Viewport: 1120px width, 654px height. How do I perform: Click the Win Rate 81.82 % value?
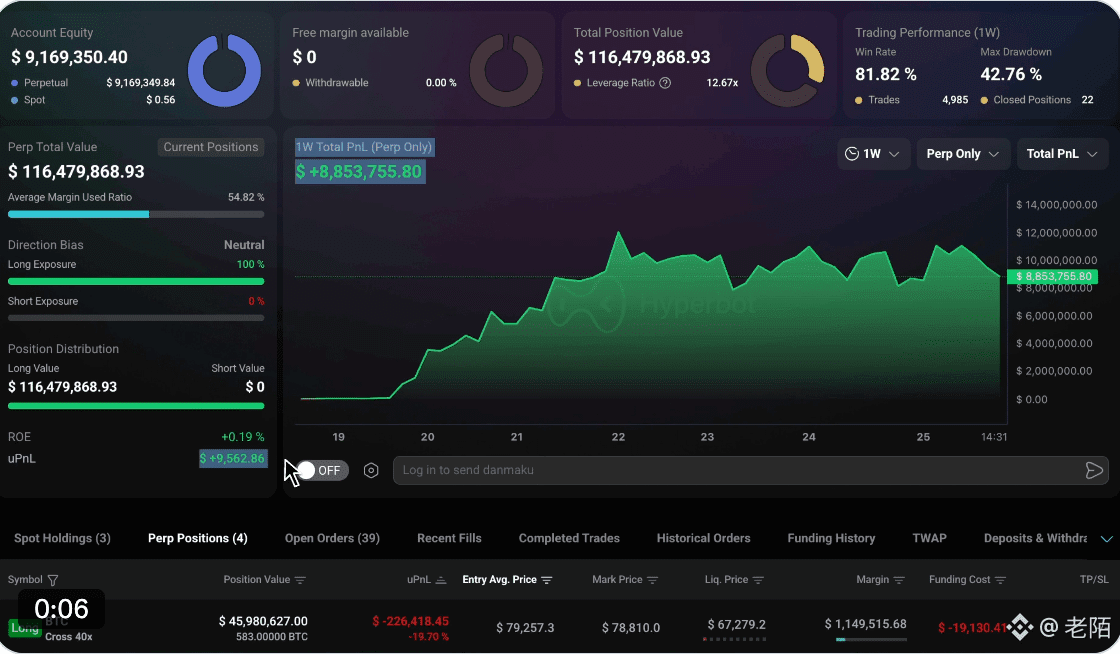click(886, 74)
